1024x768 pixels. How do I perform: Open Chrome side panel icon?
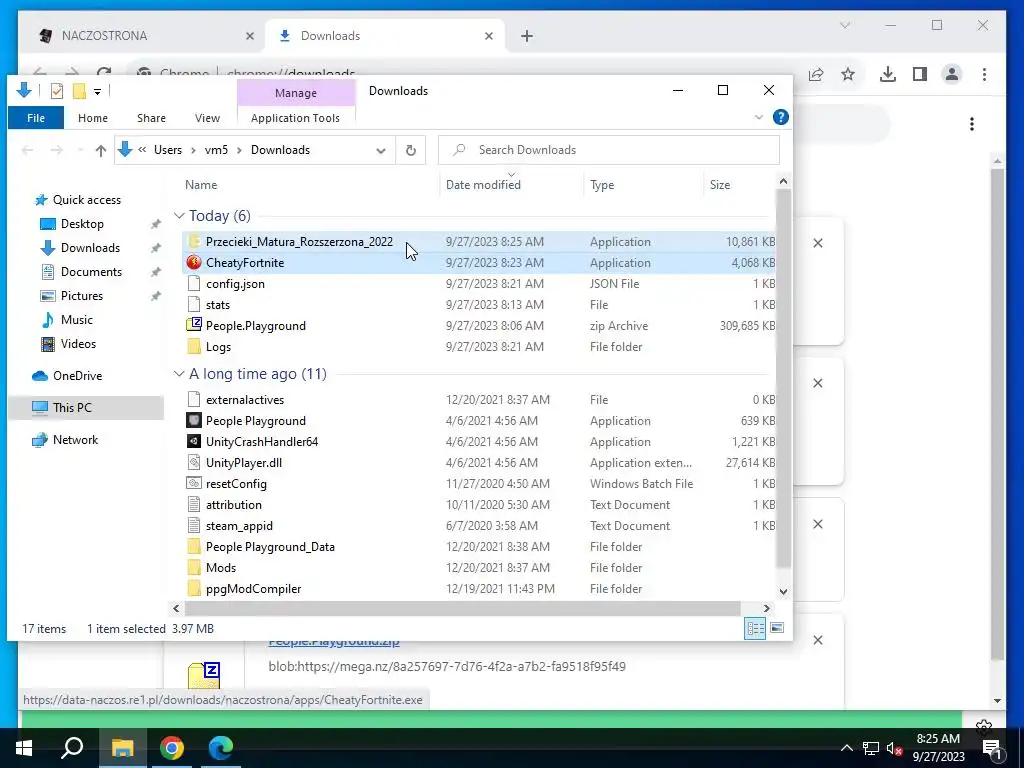click(920, 74)
